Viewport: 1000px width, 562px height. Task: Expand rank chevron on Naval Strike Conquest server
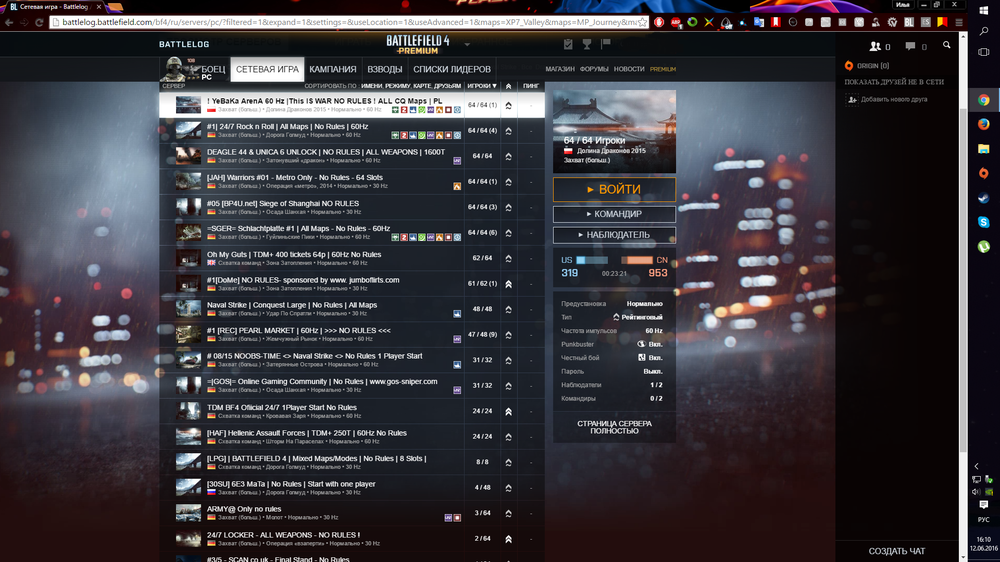(x=508, y=309)
